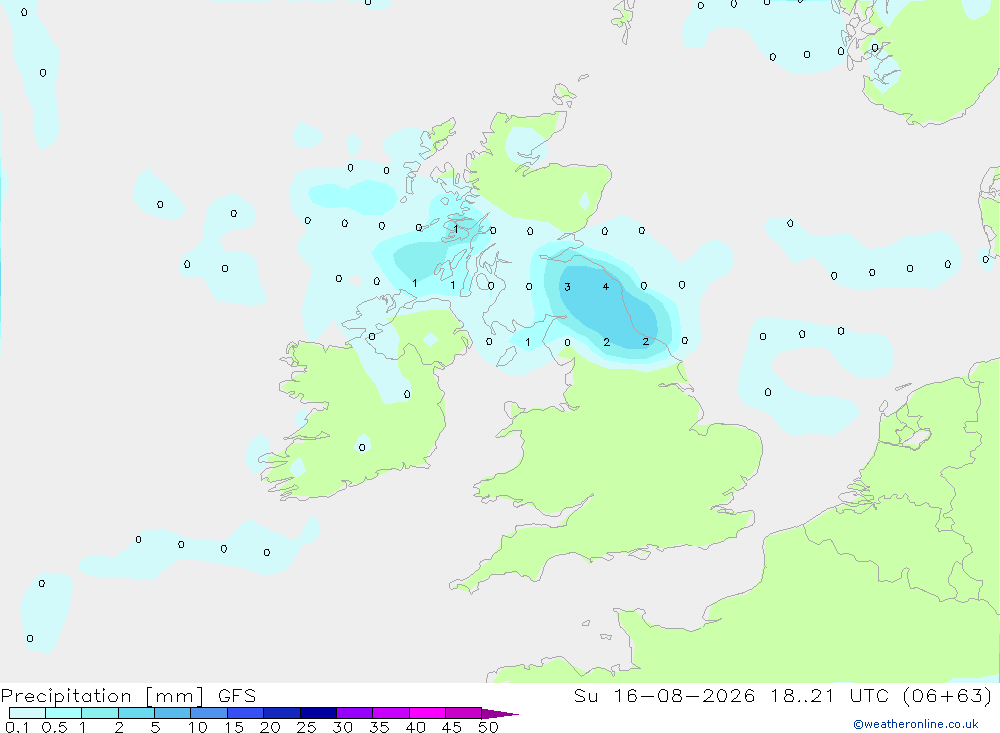
Task: Click the 'UTC' label in the footer
Action: 869,695
